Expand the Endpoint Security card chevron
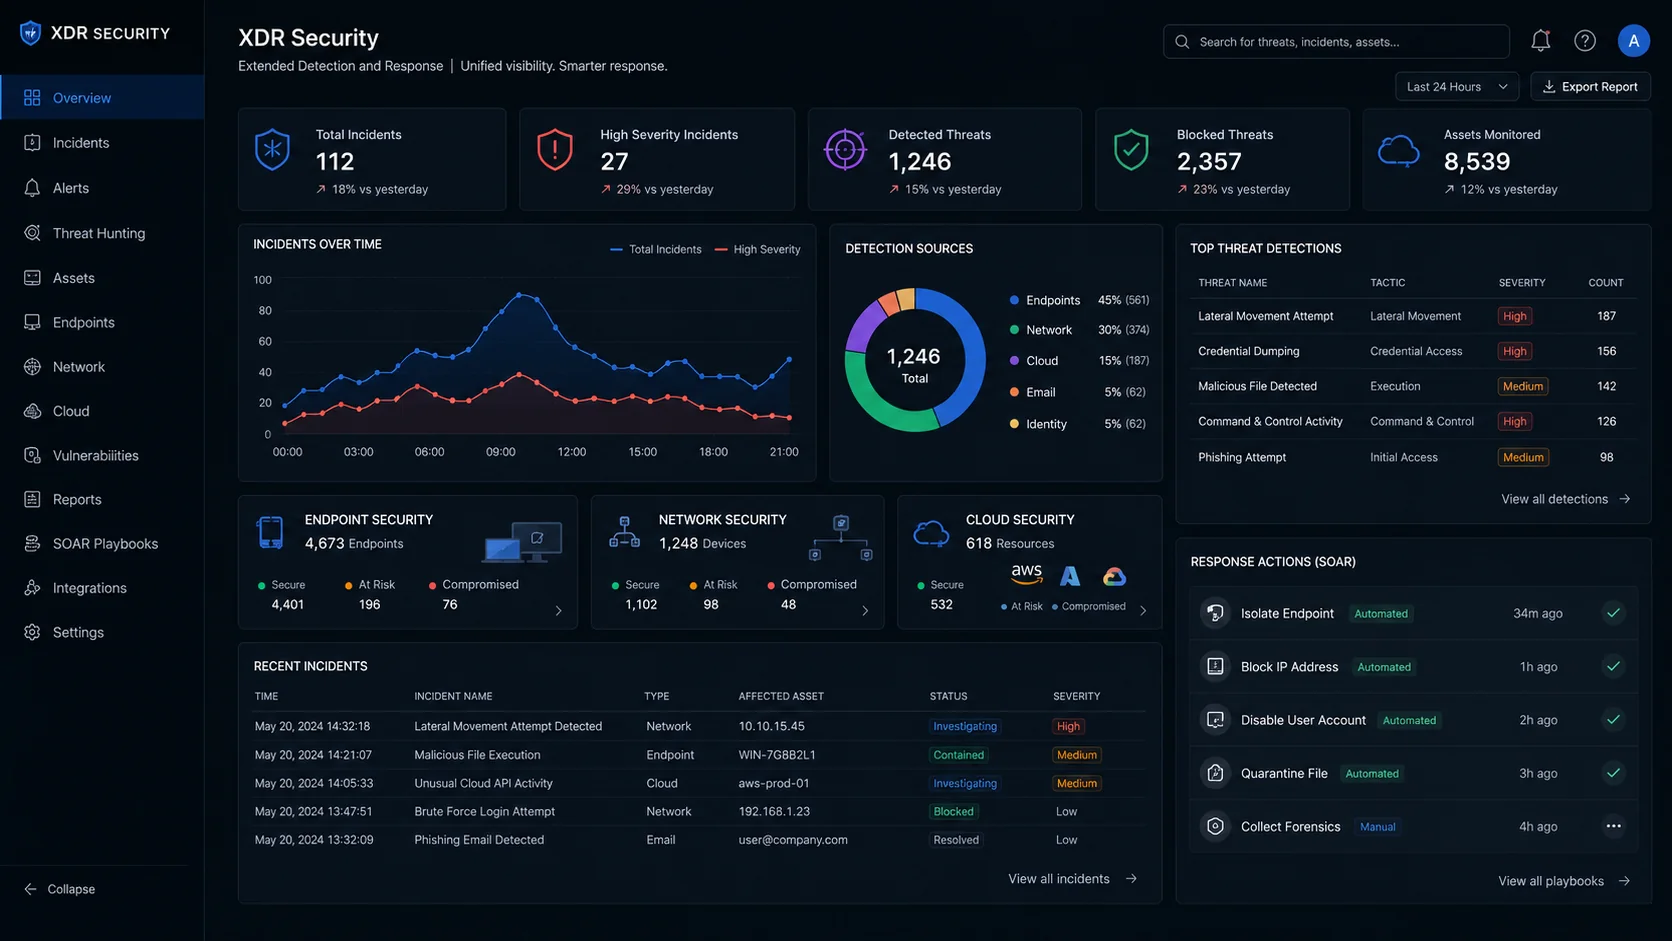This screenshot has height=941, width=1672. [x=558, y=611]
